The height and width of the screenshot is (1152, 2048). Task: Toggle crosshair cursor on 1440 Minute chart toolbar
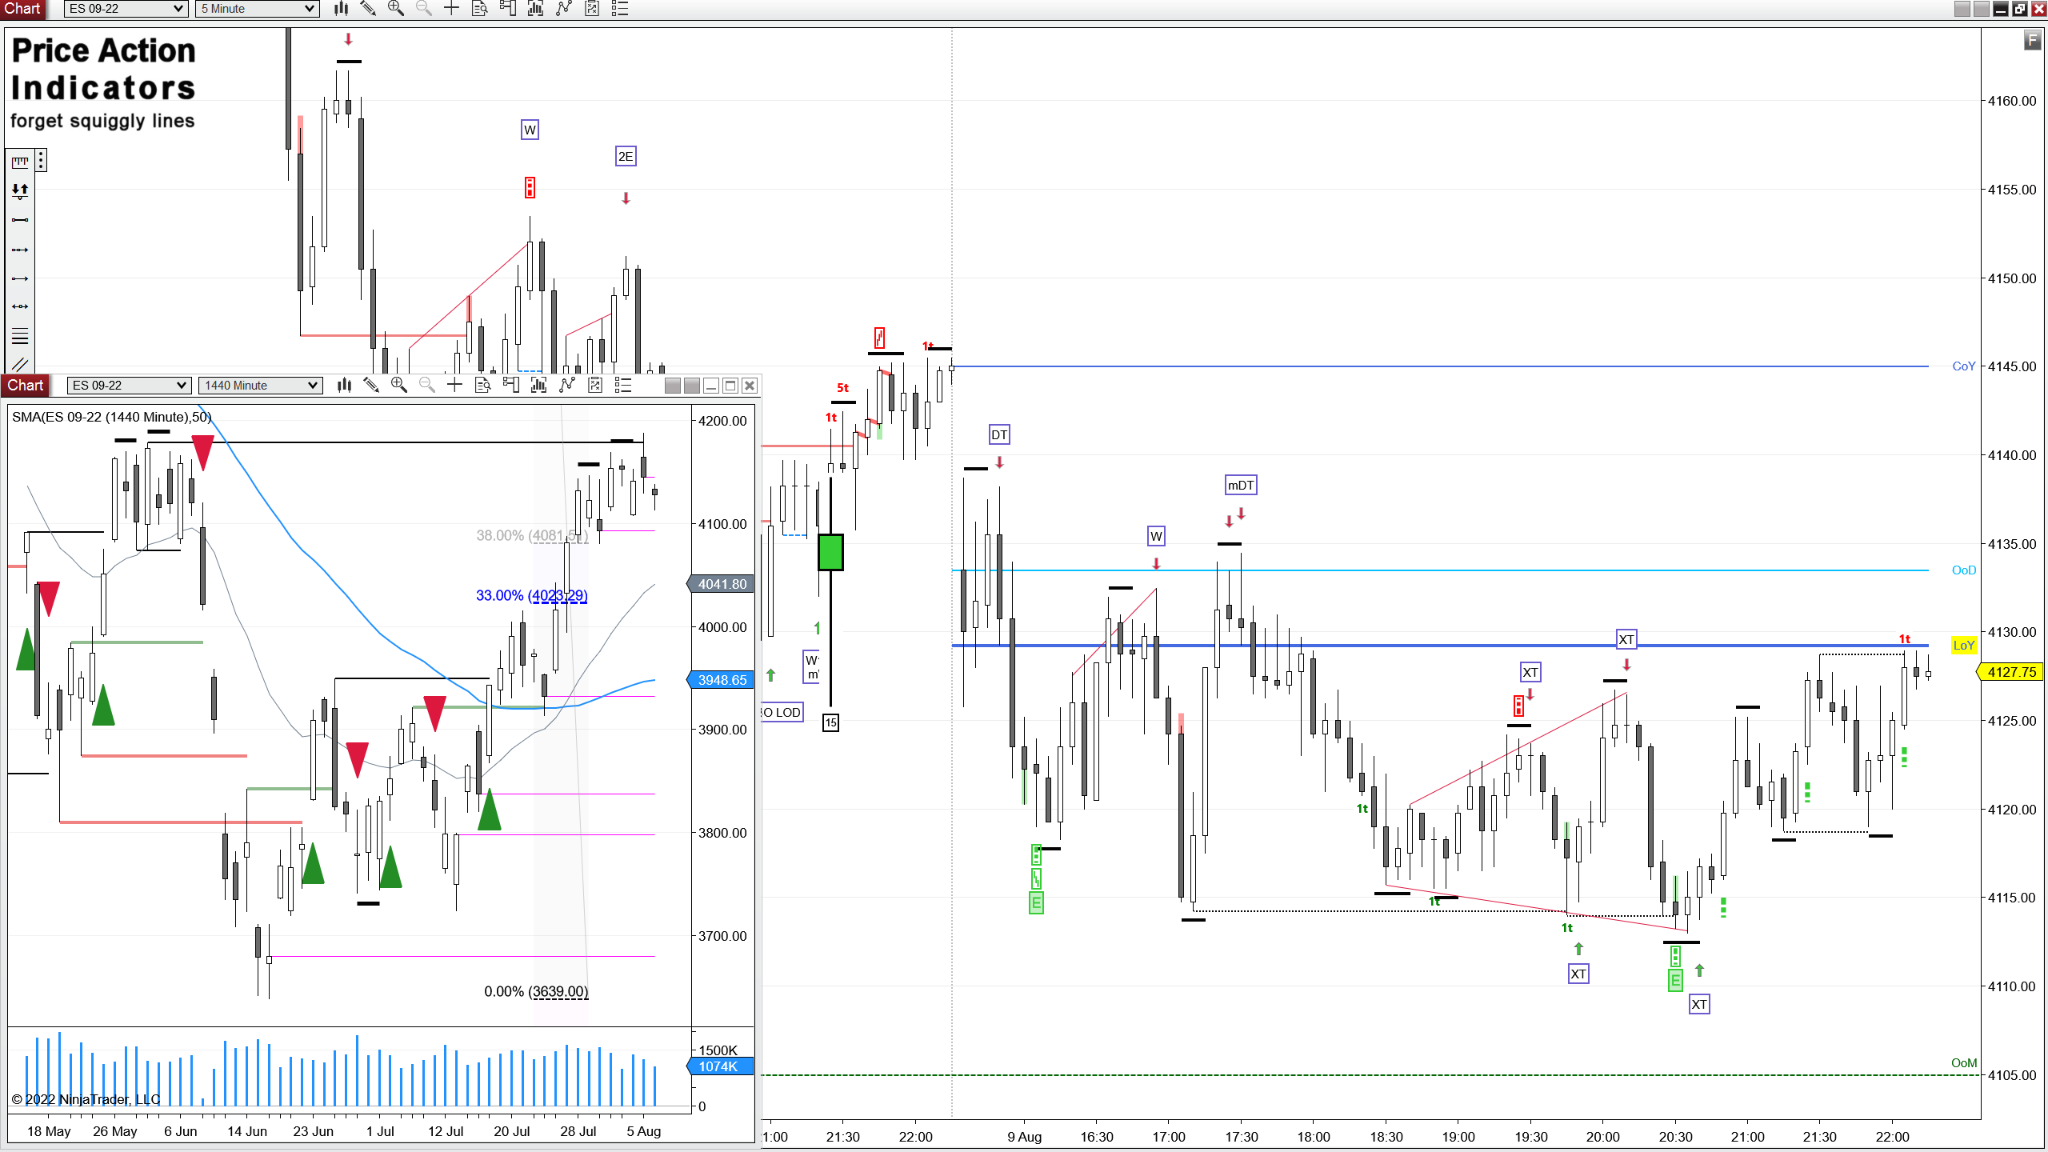tap(455, 385)
